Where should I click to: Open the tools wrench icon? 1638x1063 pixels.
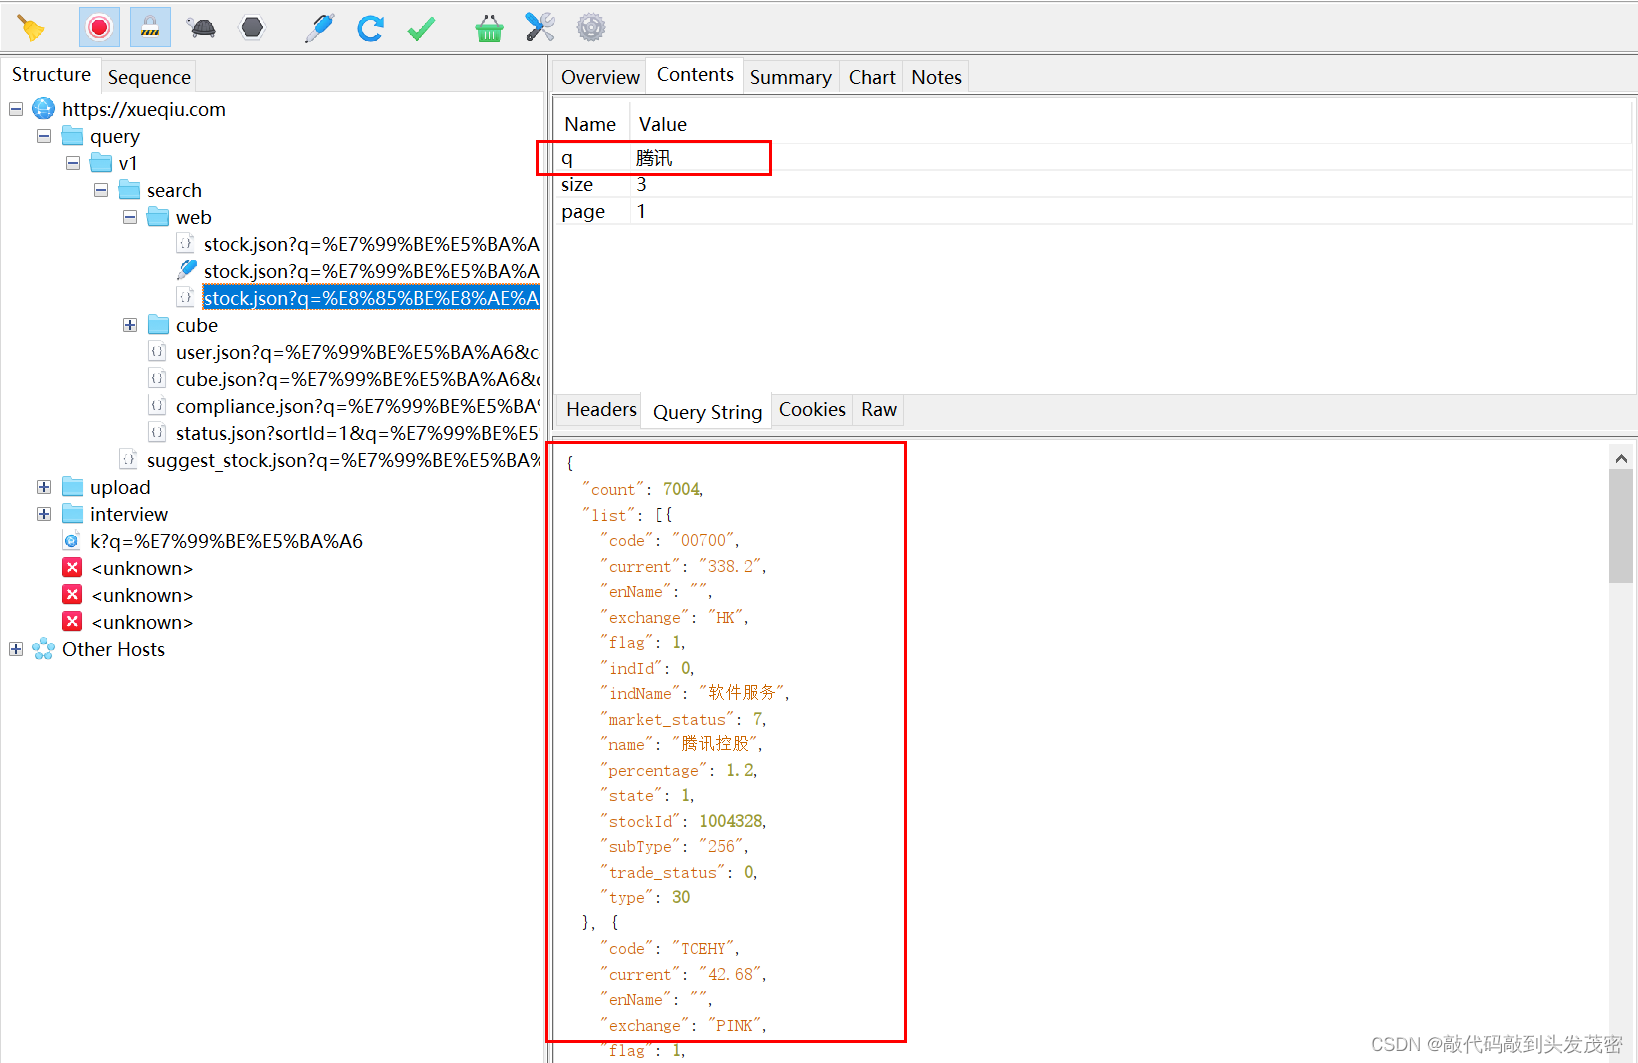click(x=540, y=27)
